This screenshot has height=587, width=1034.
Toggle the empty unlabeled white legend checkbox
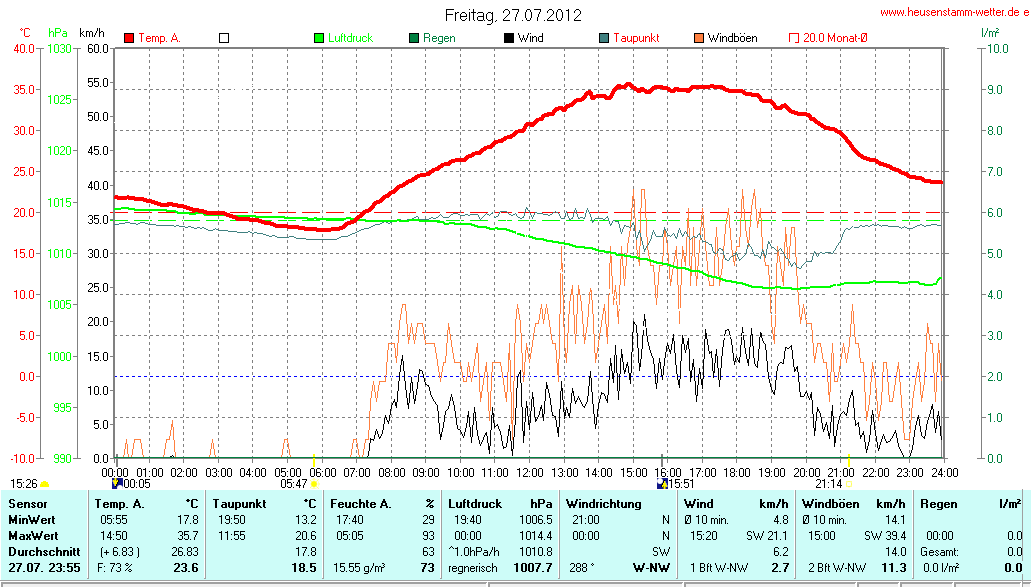pos(224,38)
